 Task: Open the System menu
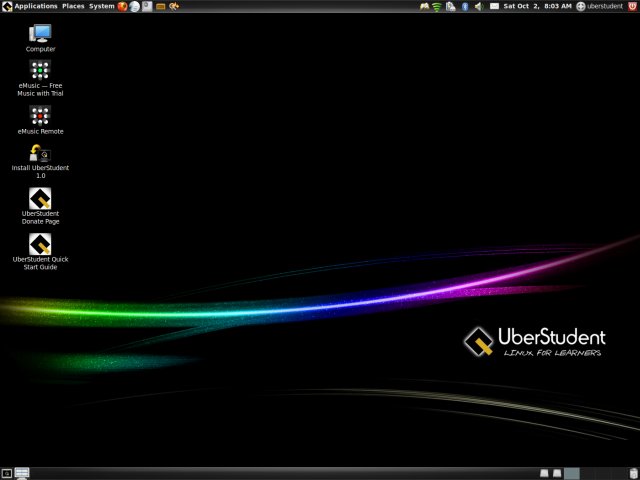(x=102, y=6)
